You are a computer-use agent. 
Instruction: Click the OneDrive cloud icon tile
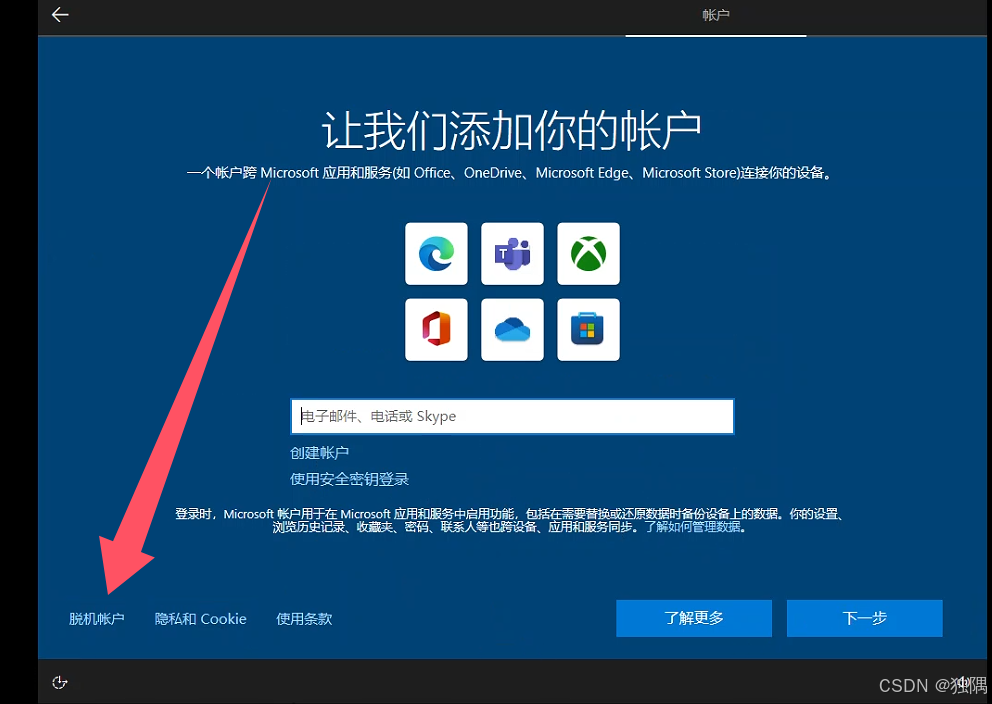click(512, 330)
